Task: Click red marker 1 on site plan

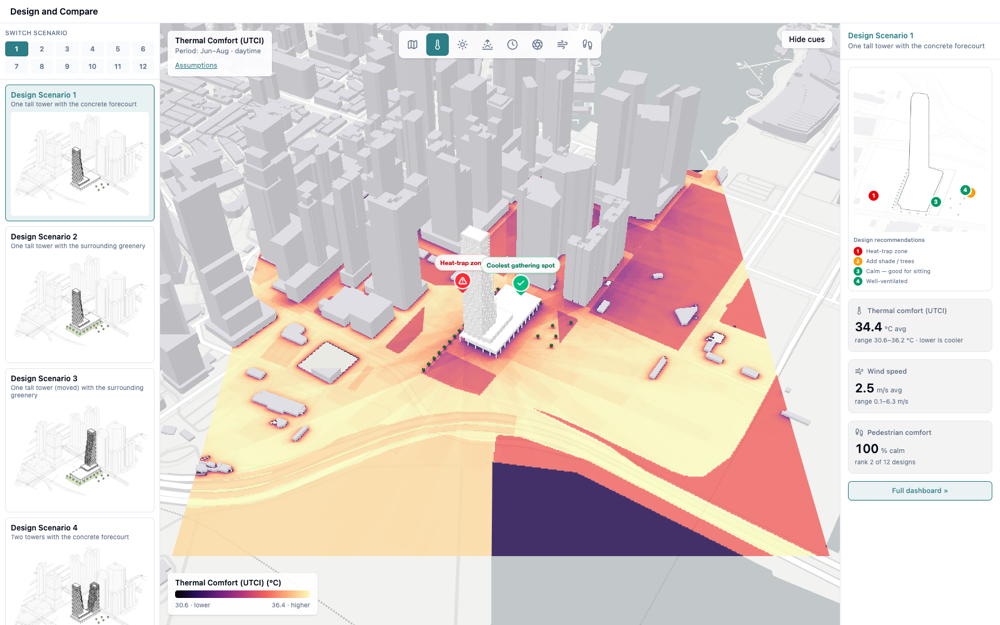Action: [x=874, y=196]
